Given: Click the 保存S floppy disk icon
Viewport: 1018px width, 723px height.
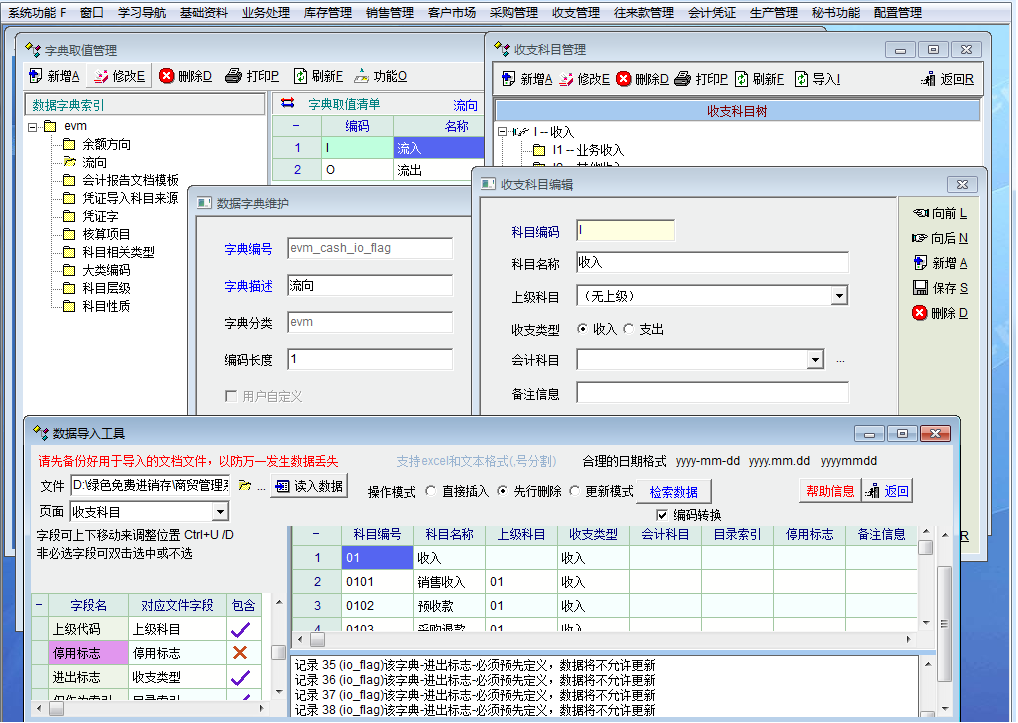Looking at the screenshot, I should [x=920, y=288].
